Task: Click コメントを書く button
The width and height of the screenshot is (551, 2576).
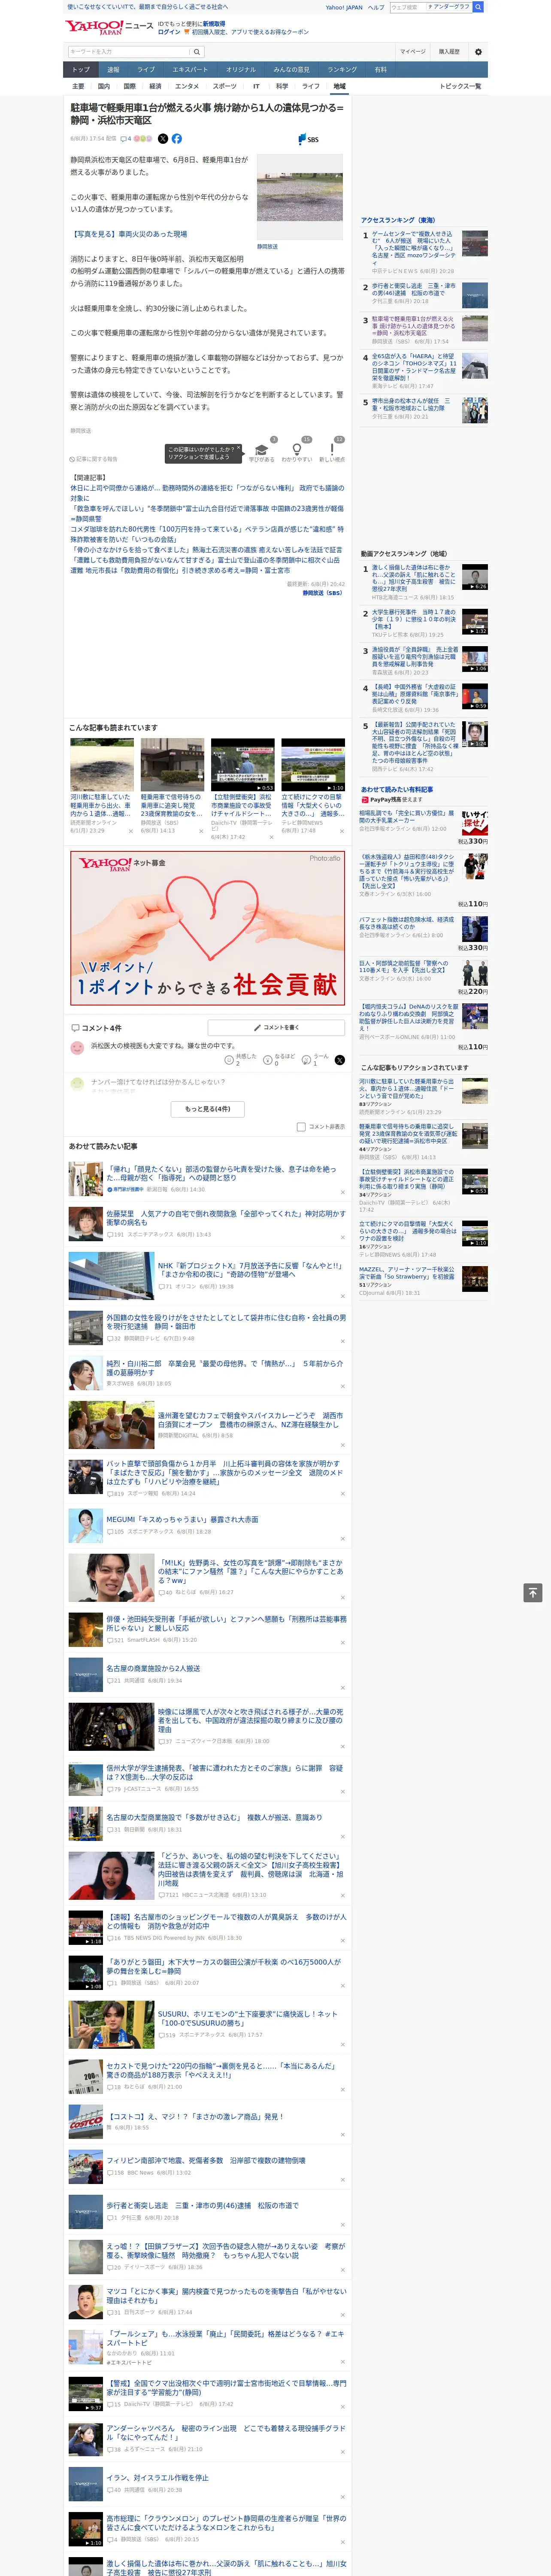Action: pyautogui.click(x=276, y=1028)
